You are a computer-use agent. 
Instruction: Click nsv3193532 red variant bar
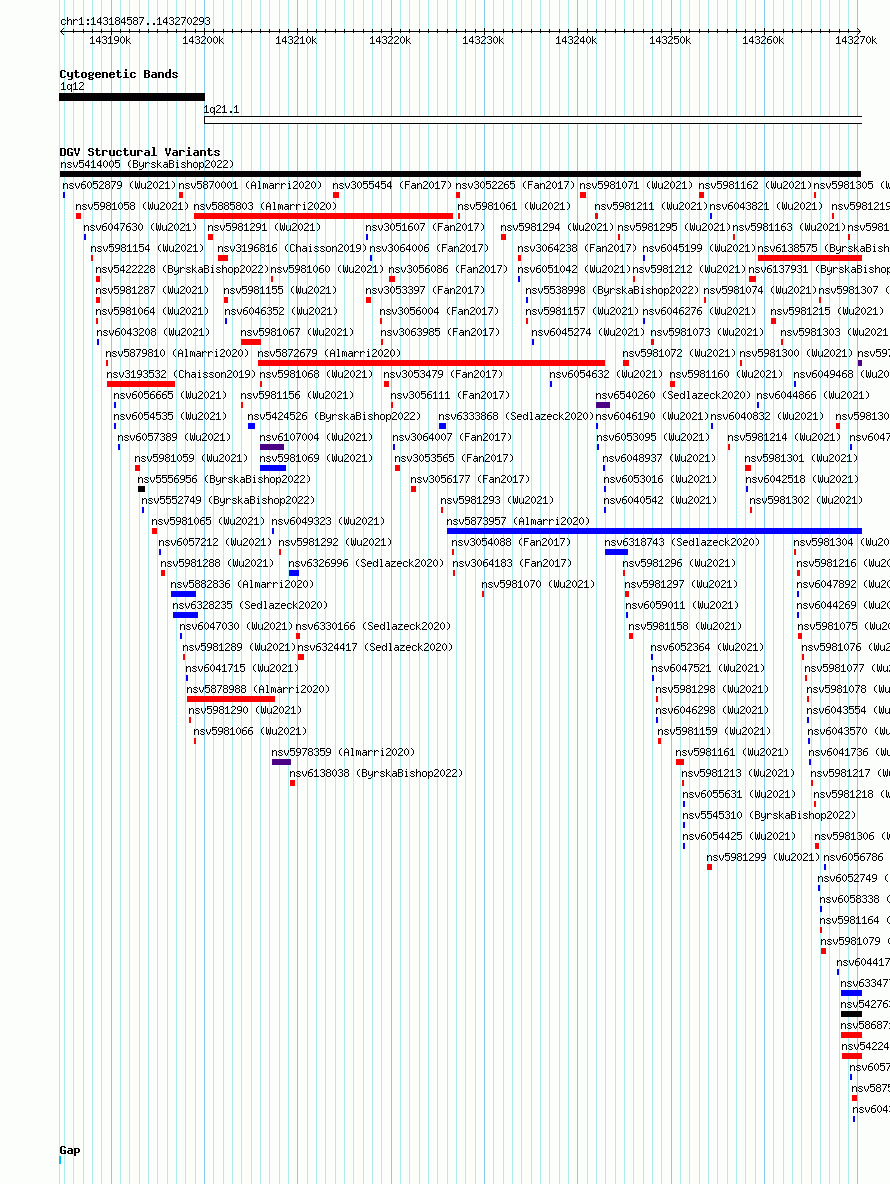(141, 384)
